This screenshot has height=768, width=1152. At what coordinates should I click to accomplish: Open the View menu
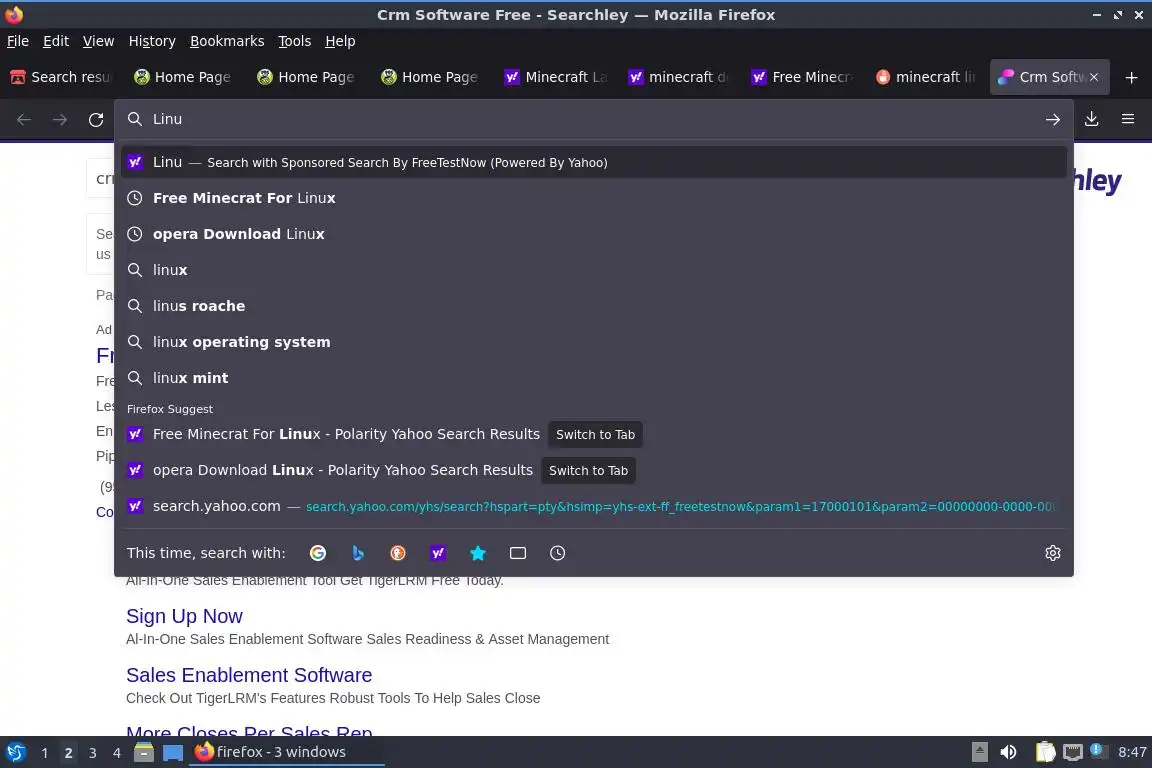pyautogui.click(x=98, y=41)
